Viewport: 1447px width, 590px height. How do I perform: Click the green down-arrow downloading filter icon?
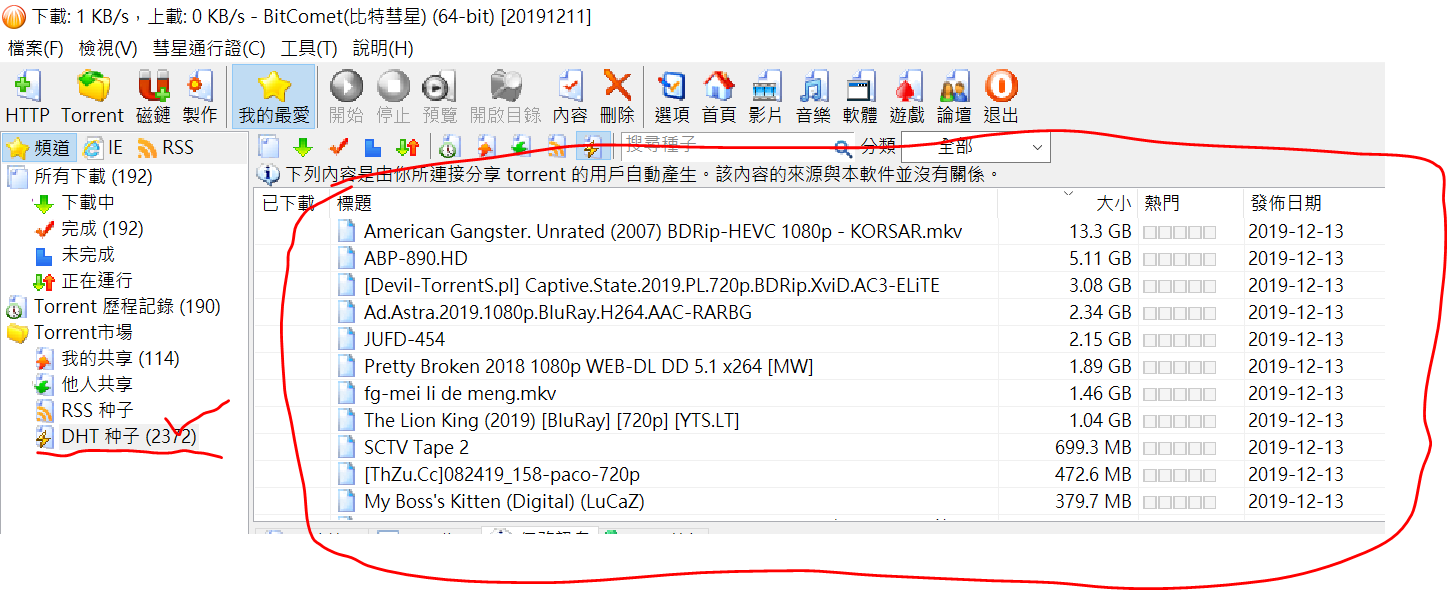click(x=302, y=147)
